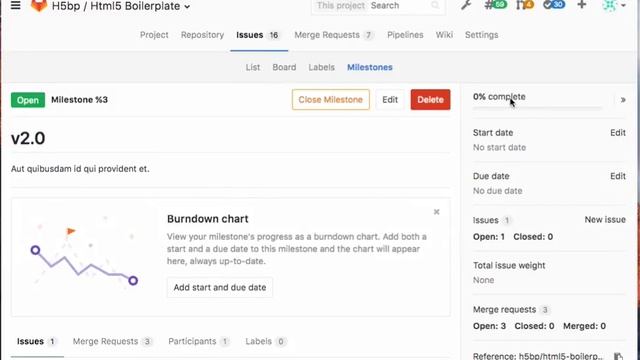Image resolution: width=640 pixels, height=360 pixels.
Task: Open the admin area wrench icon
Action: (466, 5)
